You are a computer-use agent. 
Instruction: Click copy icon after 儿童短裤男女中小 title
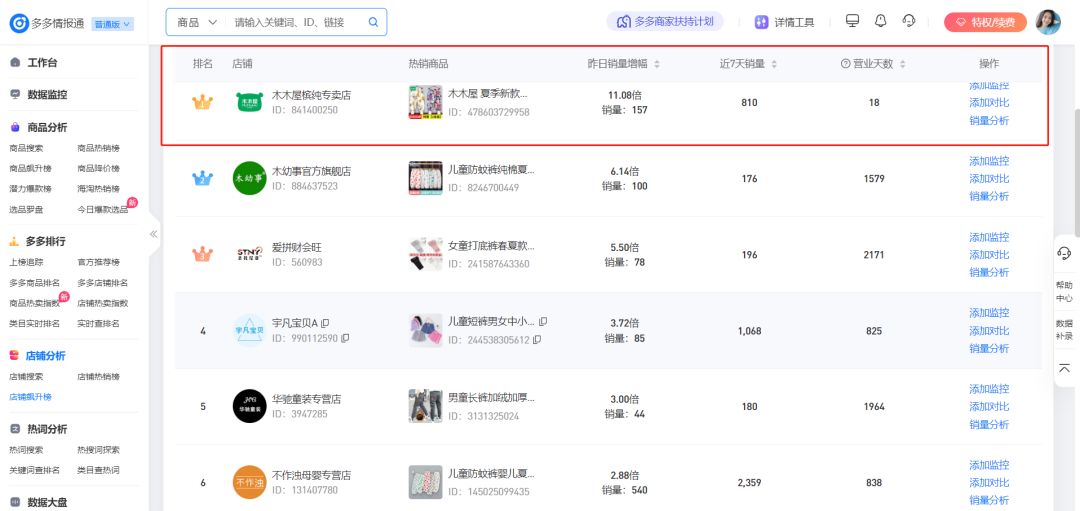point(543,322)
